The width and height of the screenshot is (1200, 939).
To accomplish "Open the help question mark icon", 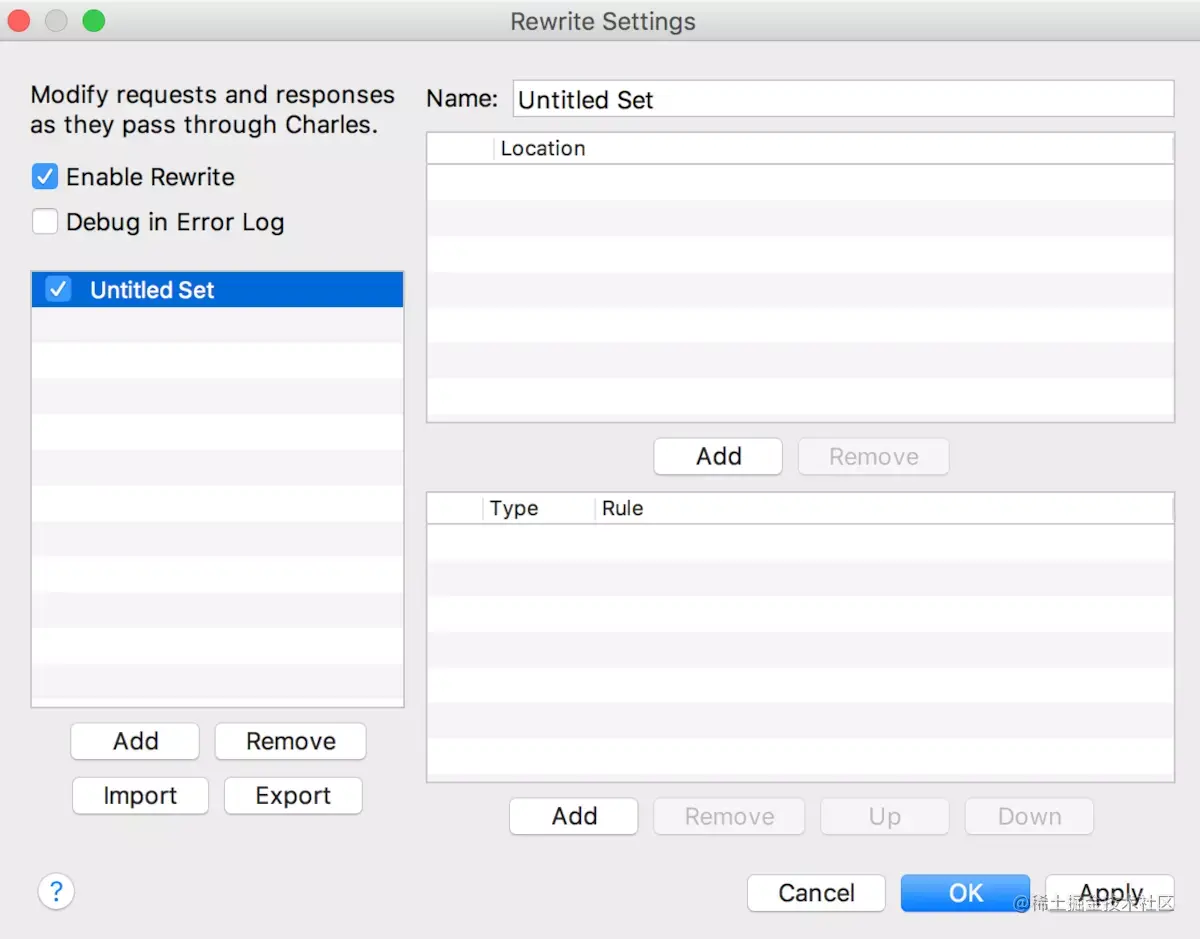I will pyautogui.click(x=56, y=891).
